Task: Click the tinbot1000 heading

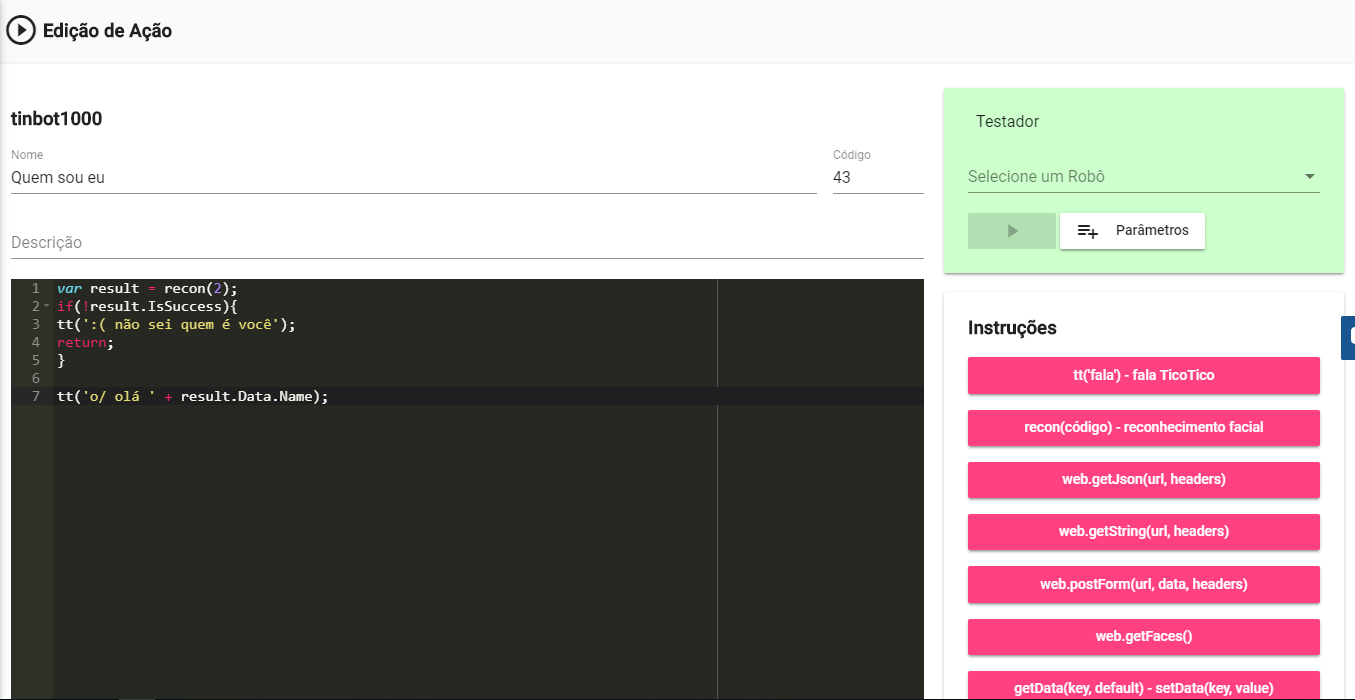Action: click(57, 119)
